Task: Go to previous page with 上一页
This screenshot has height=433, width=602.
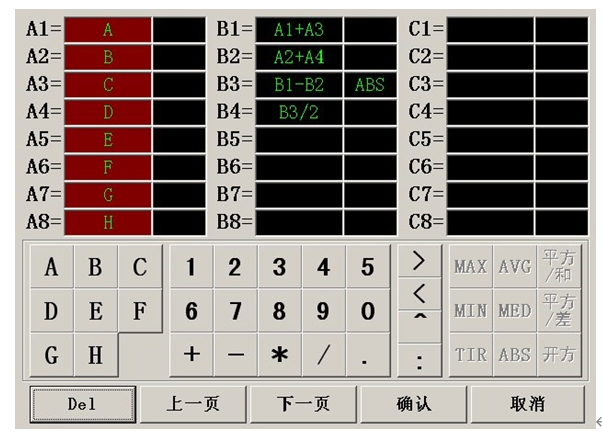Action: [x=193, y=404]
